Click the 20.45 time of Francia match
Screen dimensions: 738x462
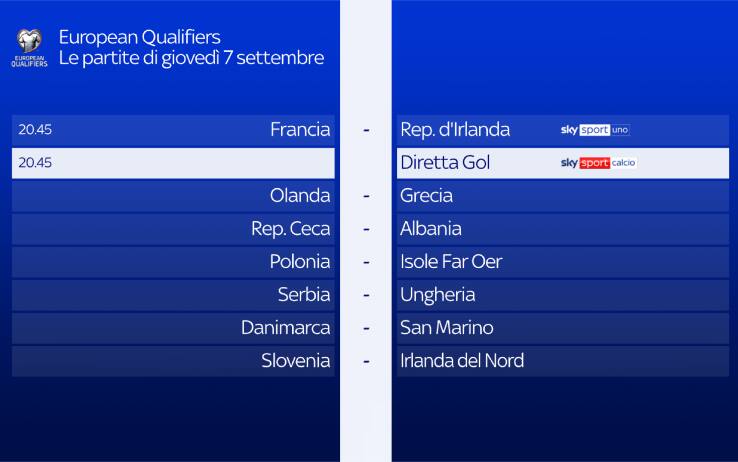click(x=35, y=130)
